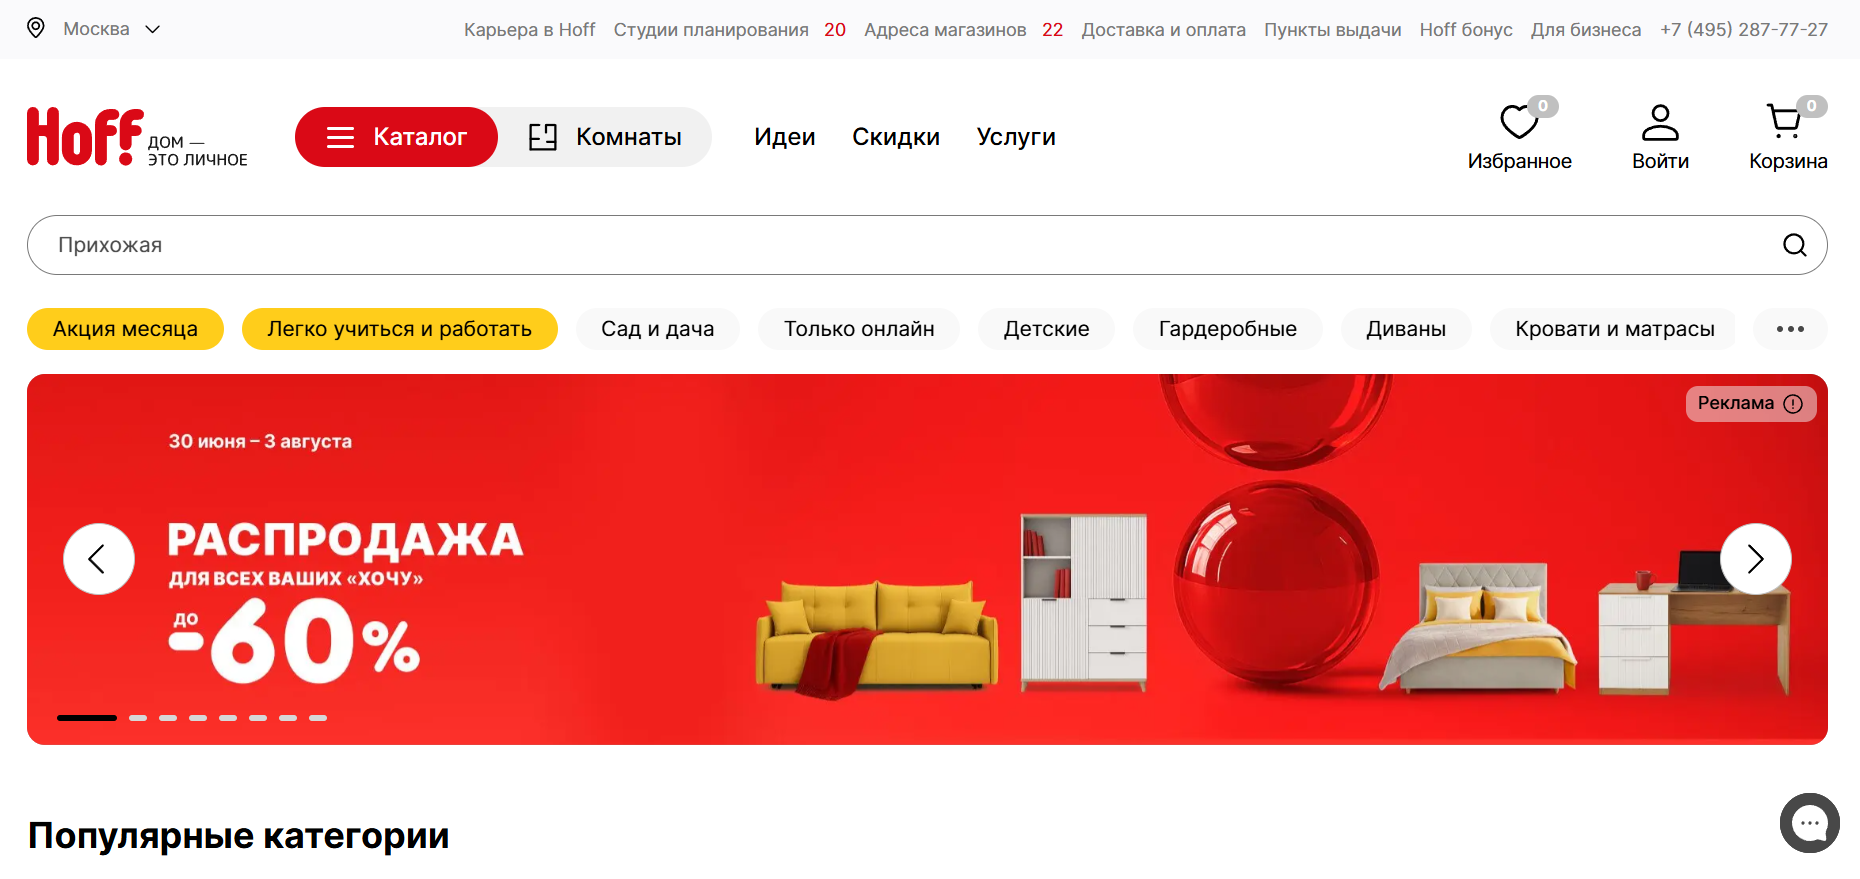
Task: Click the Акция месяца chip
Action: [x=125, y=329]
